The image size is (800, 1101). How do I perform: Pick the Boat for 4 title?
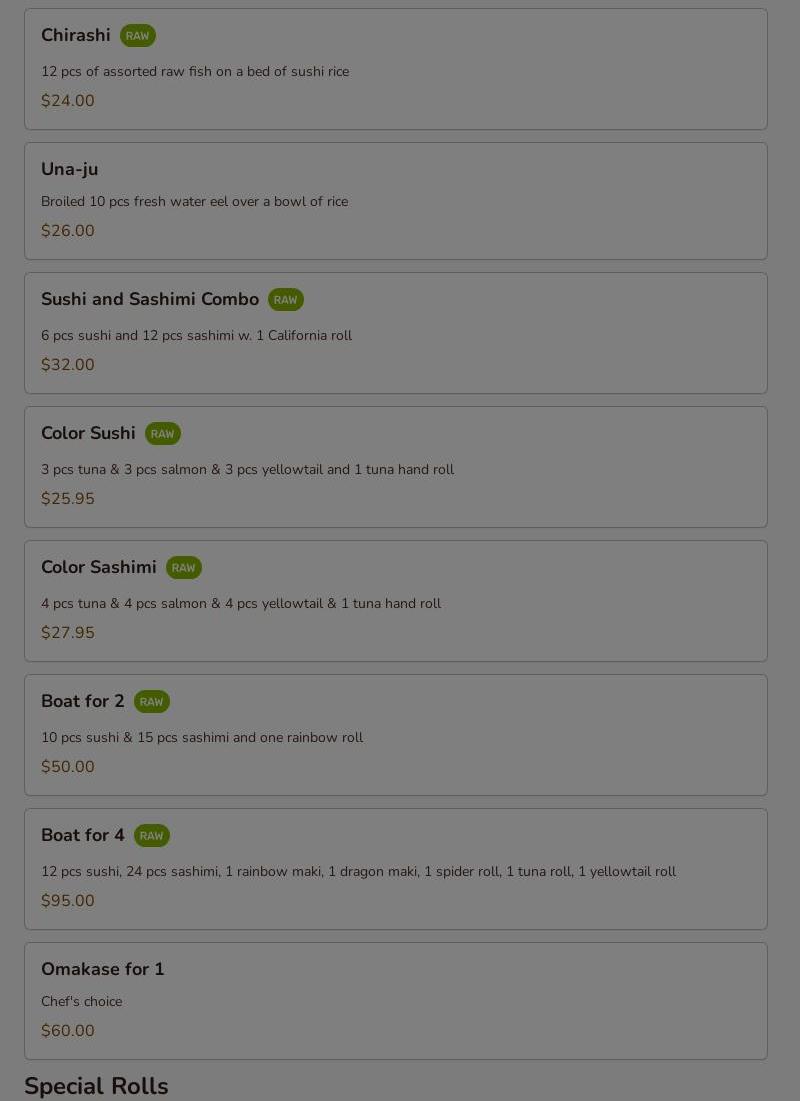click(83, 835)
